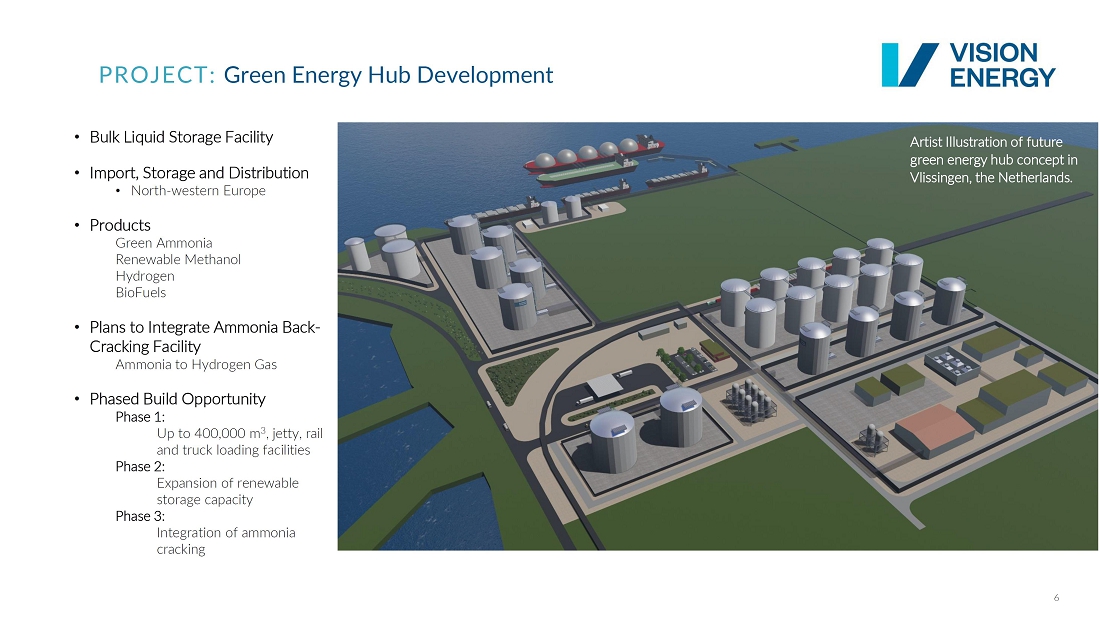
Task: Click 'Ammonia to Hydrogen Gas' text
Action: [x=196, y=365]
